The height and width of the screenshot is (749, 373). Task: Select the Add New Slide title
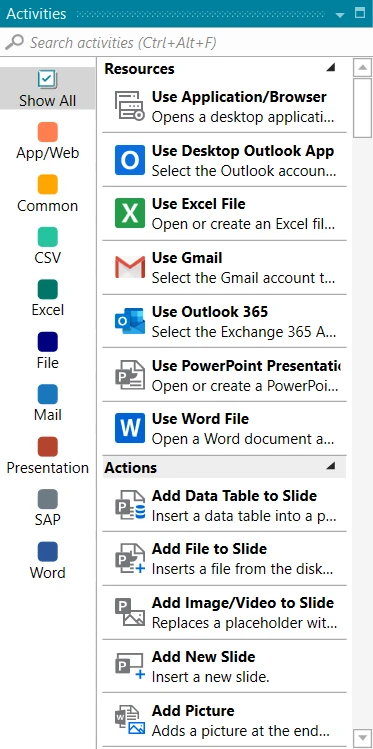[x=203, y=657]
